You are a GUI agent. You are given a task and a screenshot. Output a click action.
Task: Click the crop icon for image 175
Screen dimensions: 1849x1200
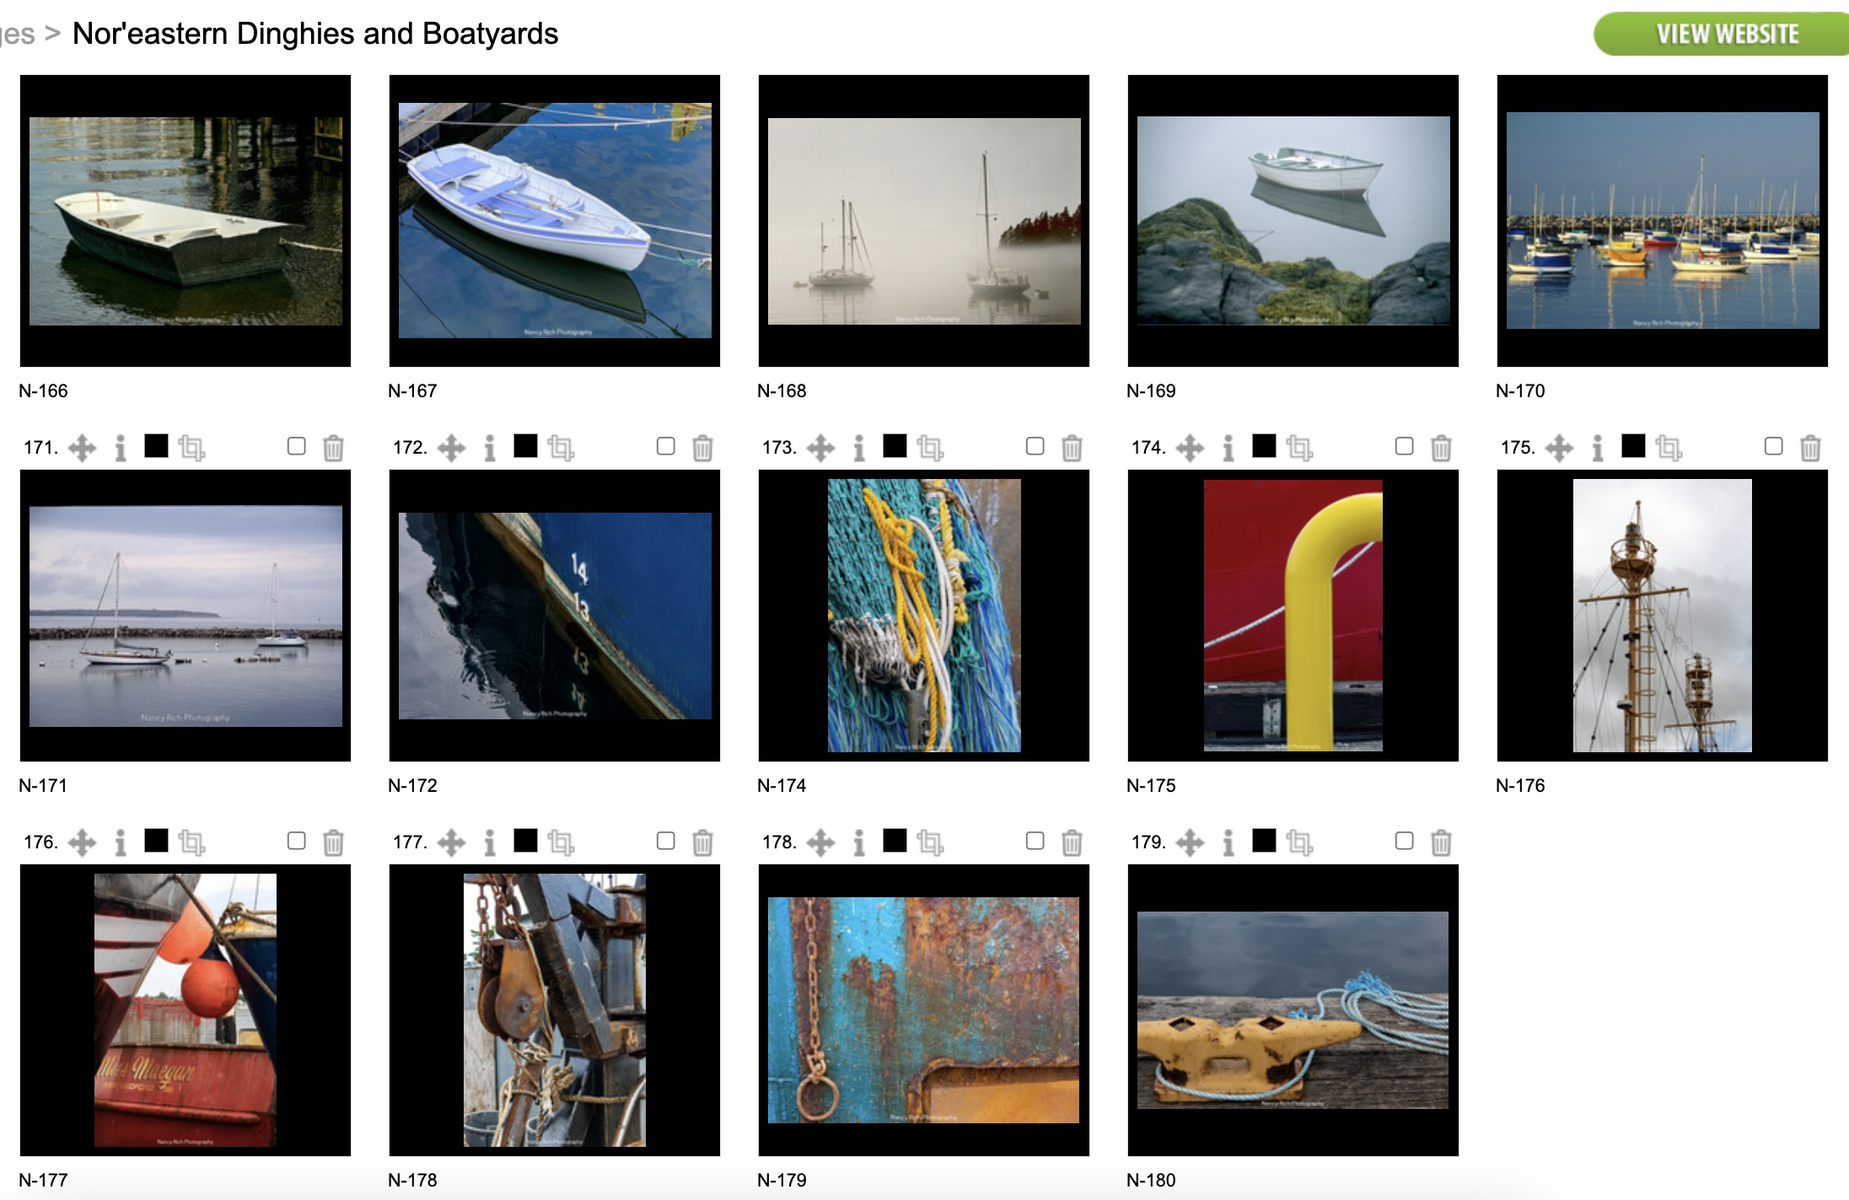point(1669,448)
